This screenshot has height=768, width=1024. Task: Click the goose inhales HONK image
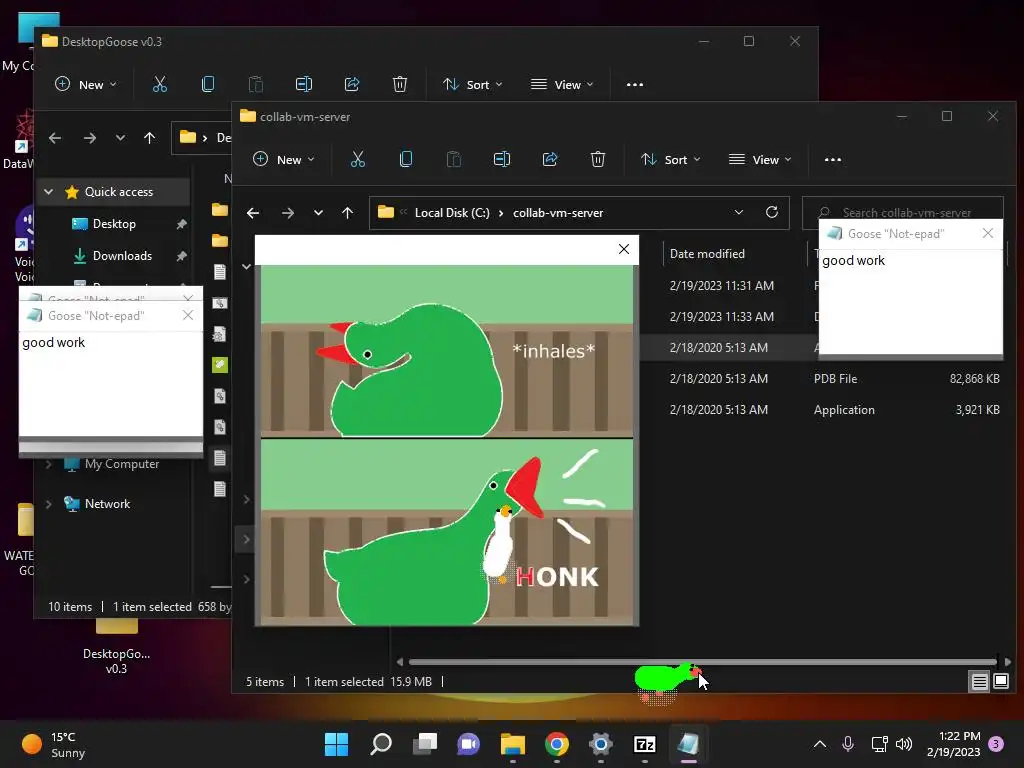(447, 445)
